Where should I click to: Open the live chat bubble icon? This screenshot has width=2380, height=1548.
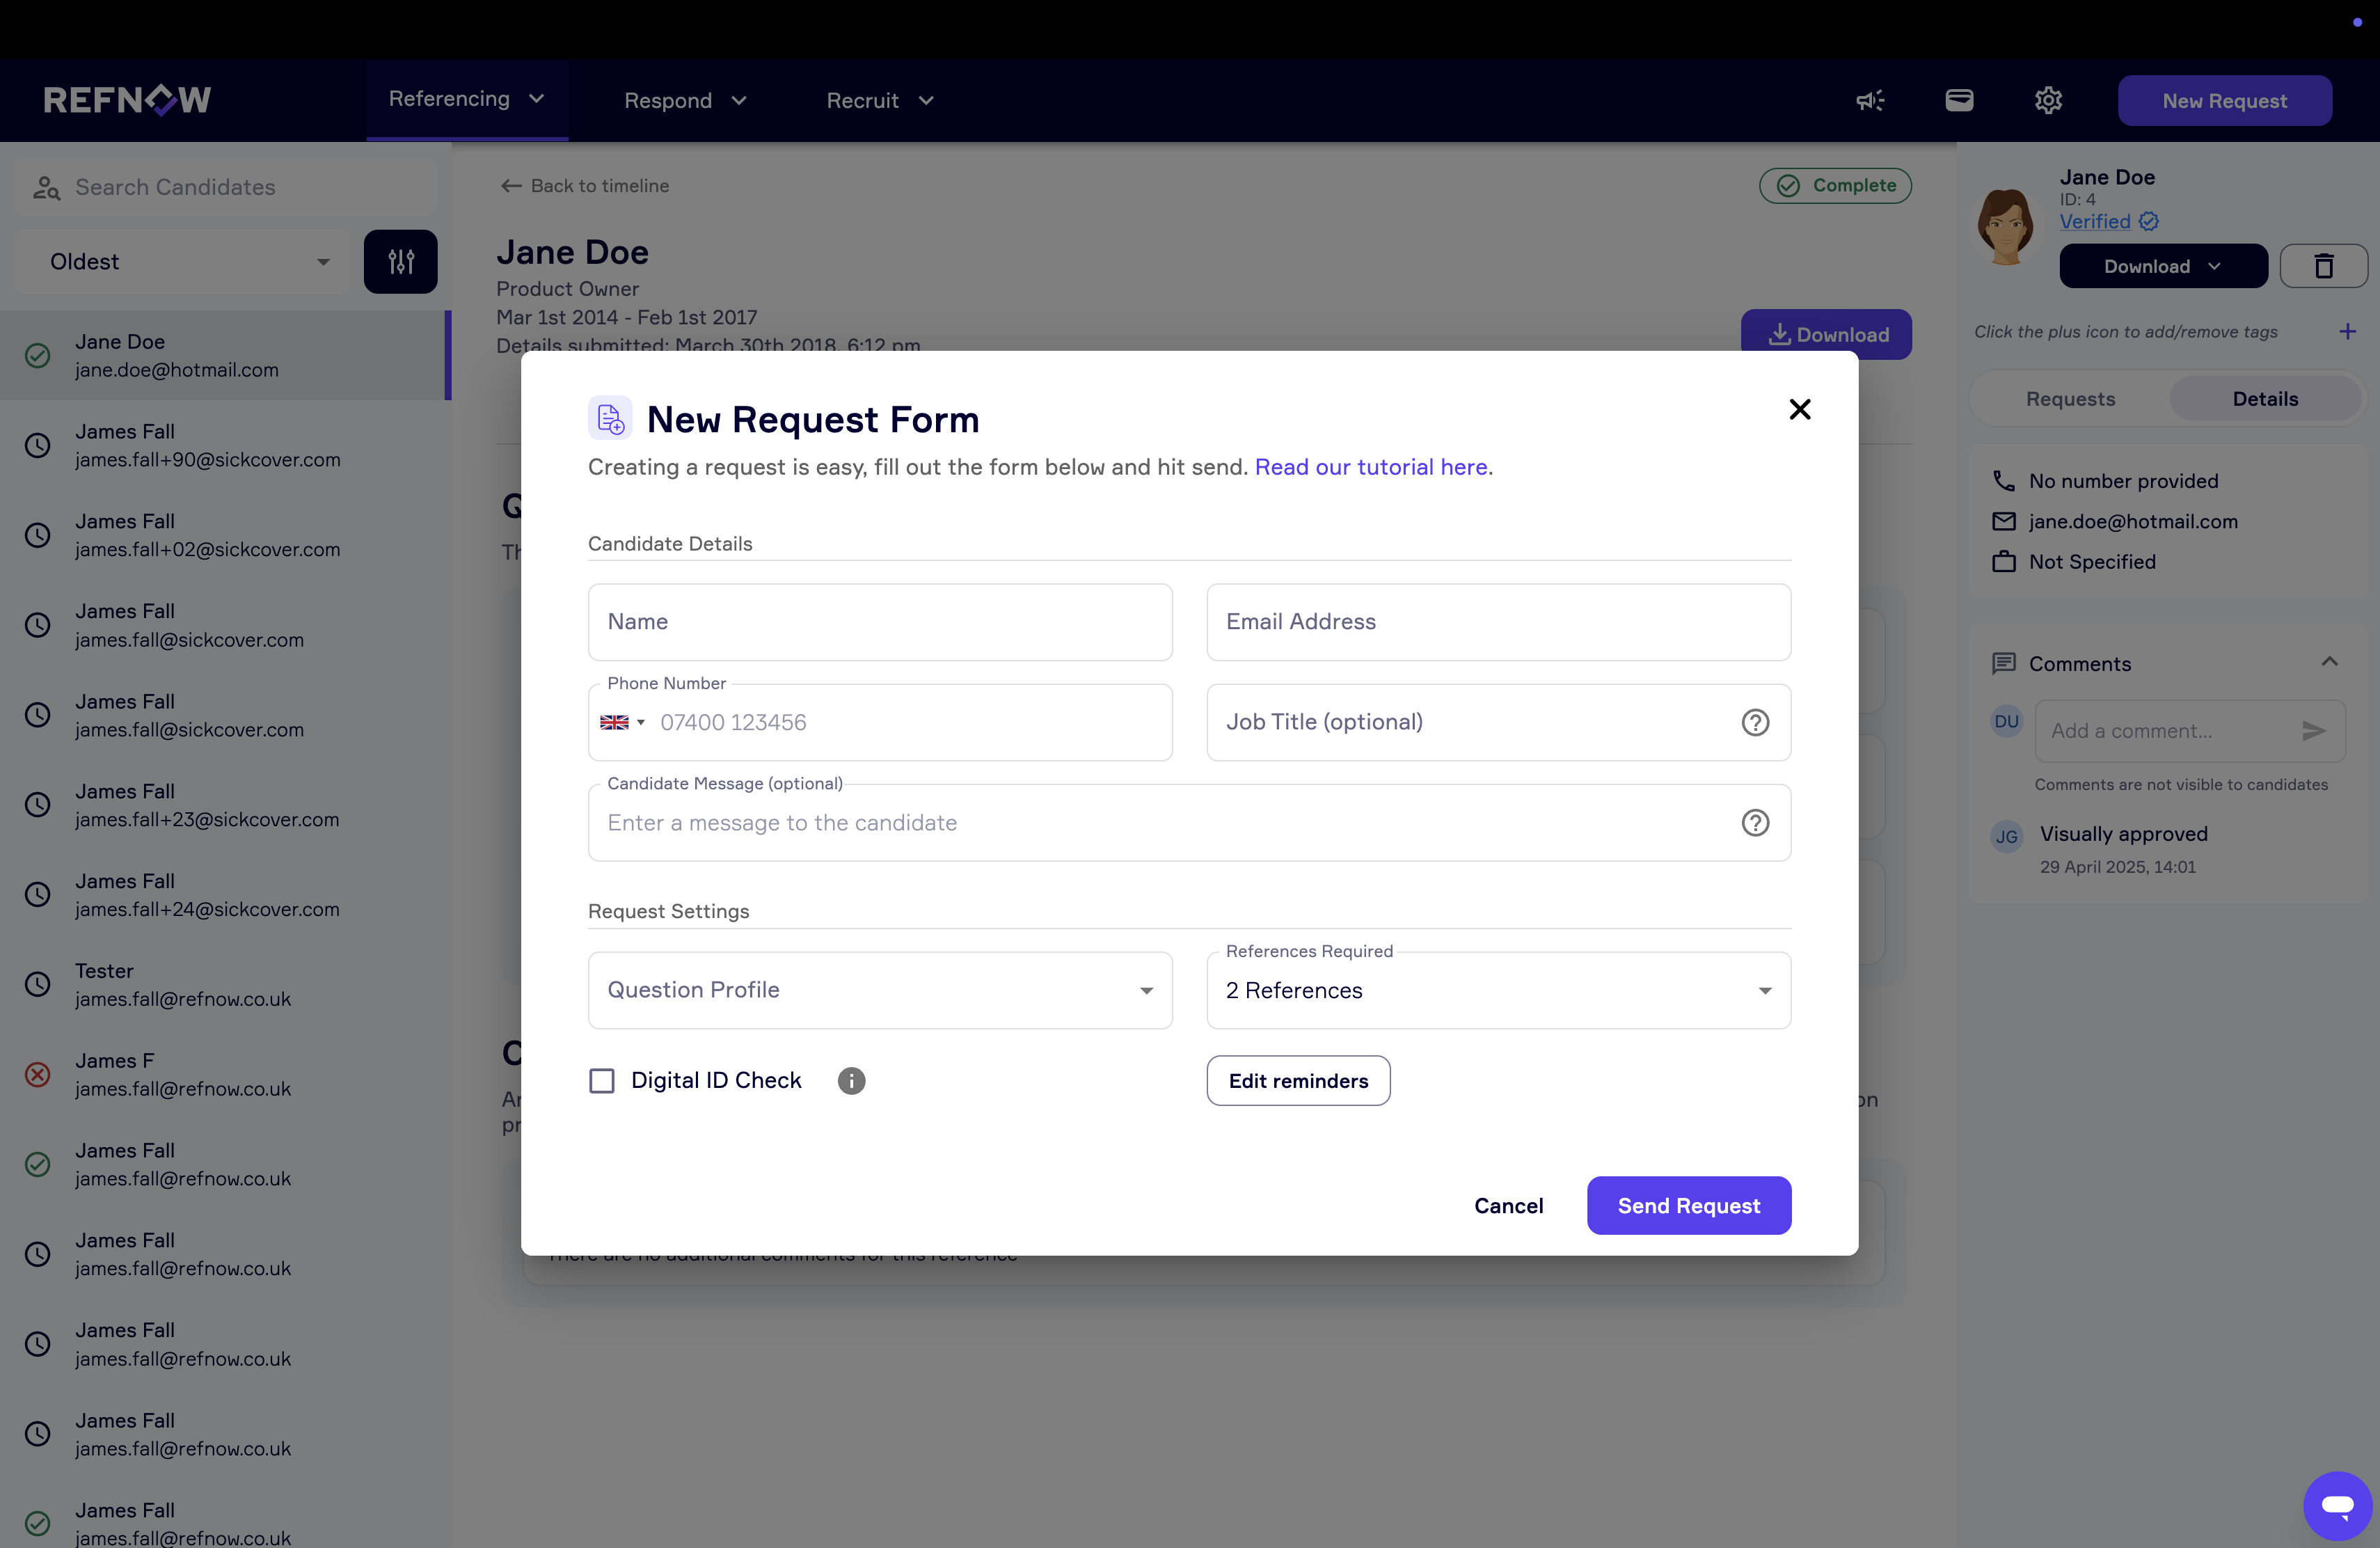pyautogui.click(x=2337, y=1505)
